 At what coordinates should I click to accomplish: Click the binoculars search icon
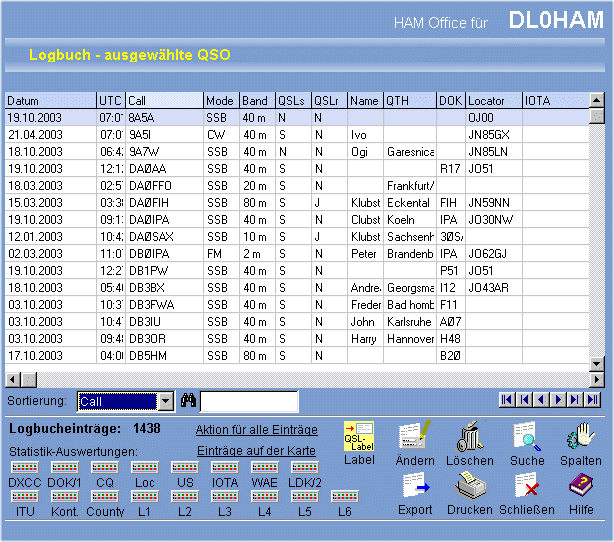[x=188, y=401]
